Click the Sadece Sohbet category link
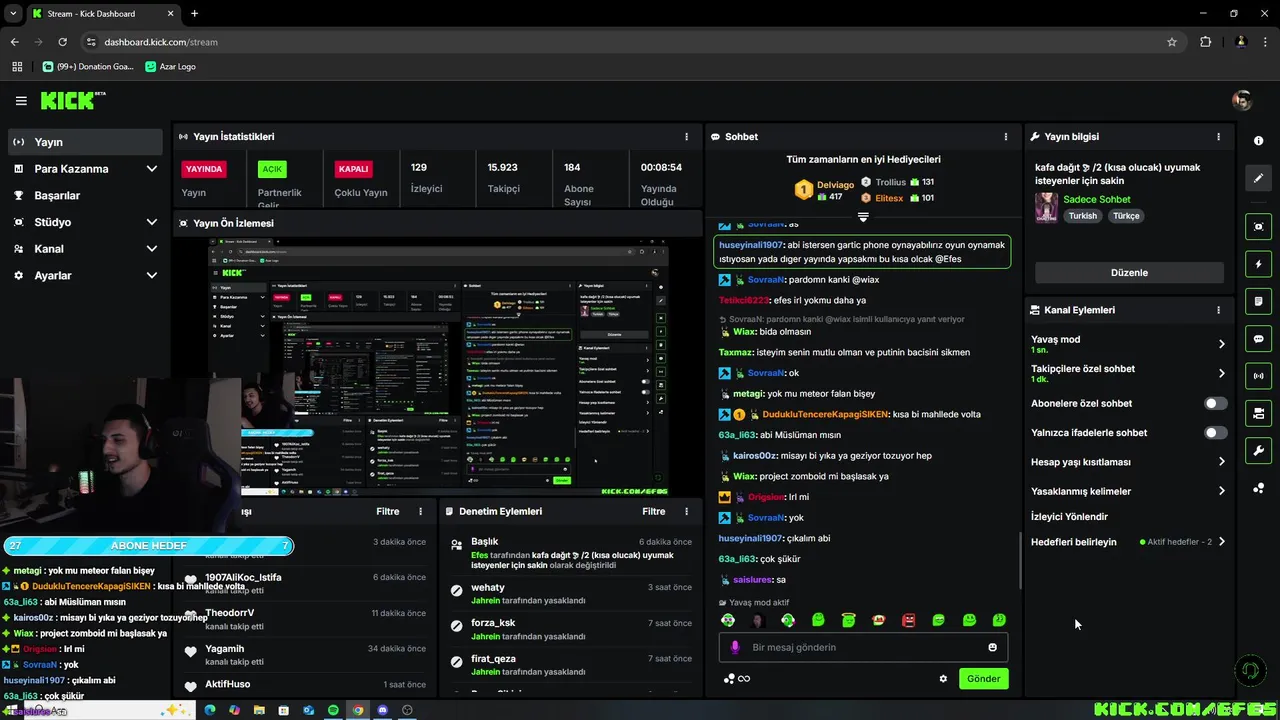The width and height of the screenshot is (1280, 720). click(1096, 199)
